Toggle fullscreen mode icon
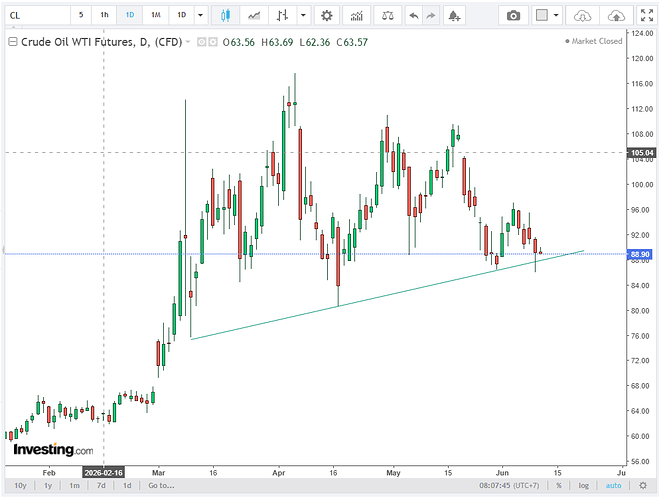 click(x=646, y=16)
